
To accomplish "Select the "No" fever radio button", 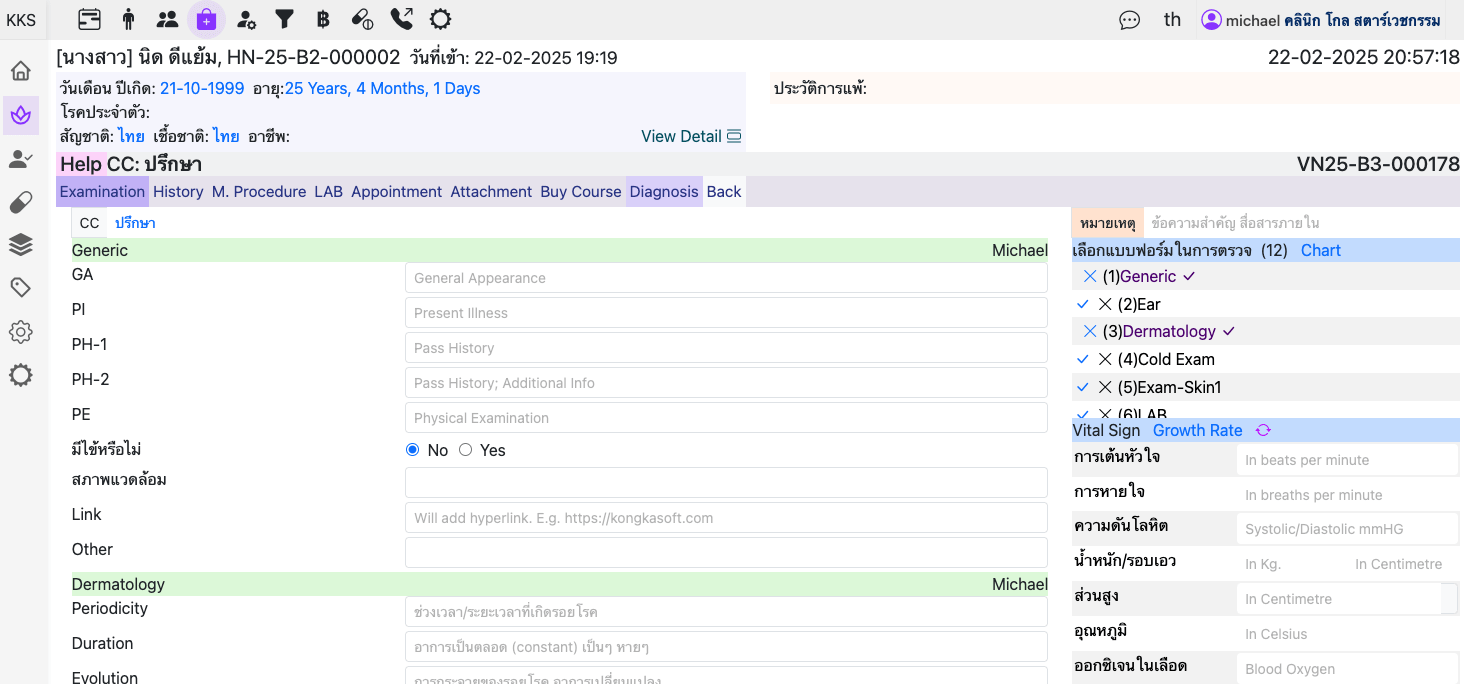I will (x=413, y=450).
